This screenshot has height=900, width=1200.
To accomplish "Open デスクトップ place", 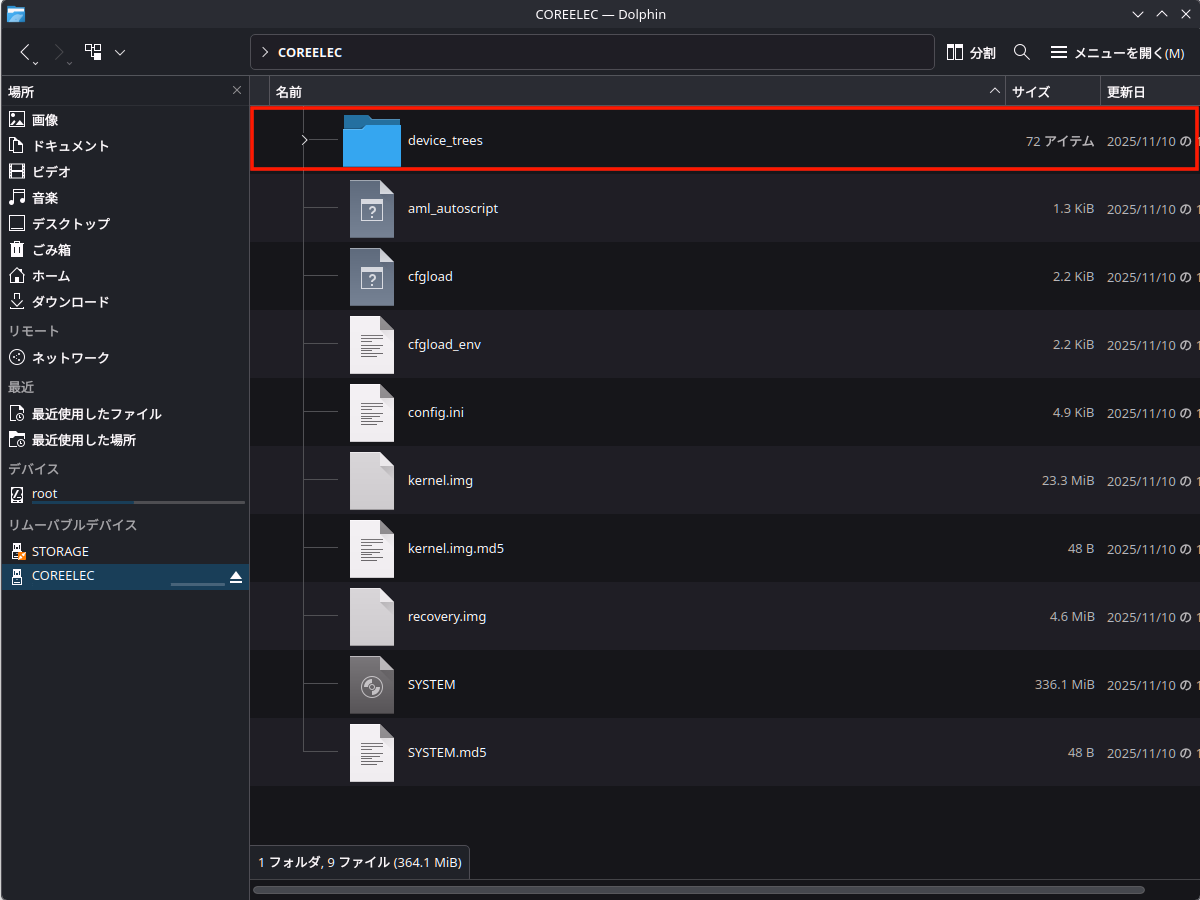I will point(125,223).
